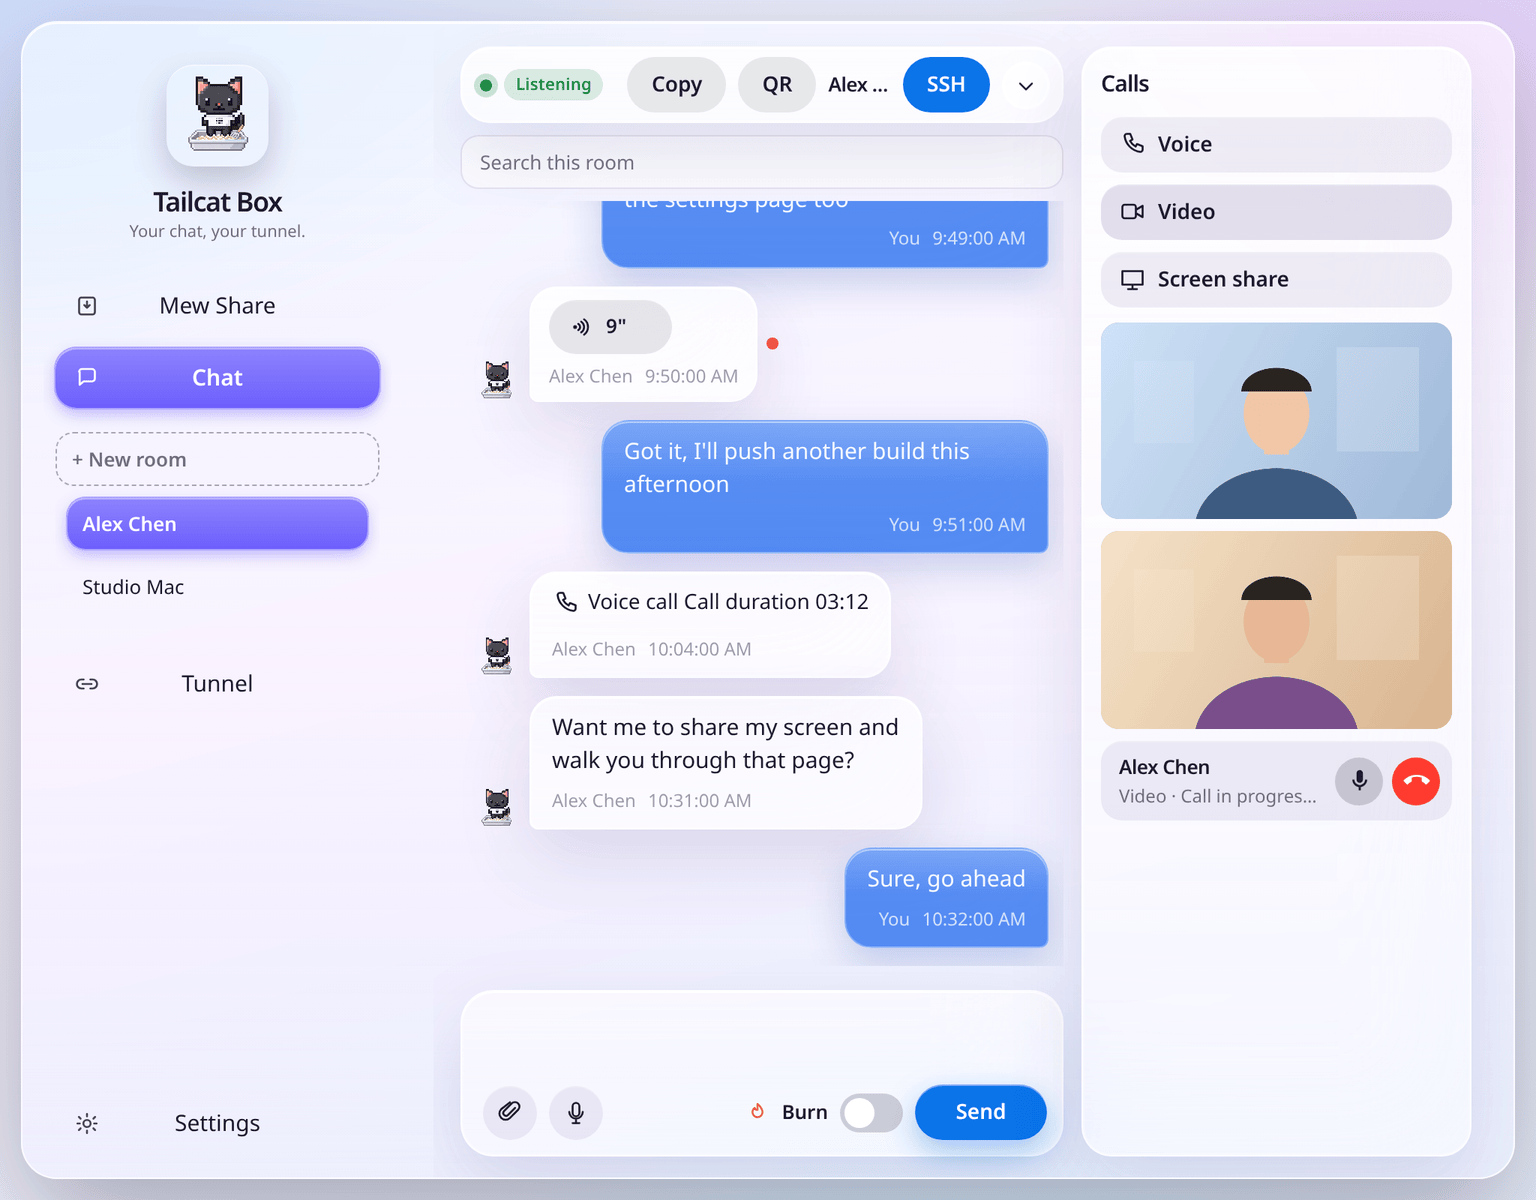
Task: Start Screen share
Action: pos(1276,279)
